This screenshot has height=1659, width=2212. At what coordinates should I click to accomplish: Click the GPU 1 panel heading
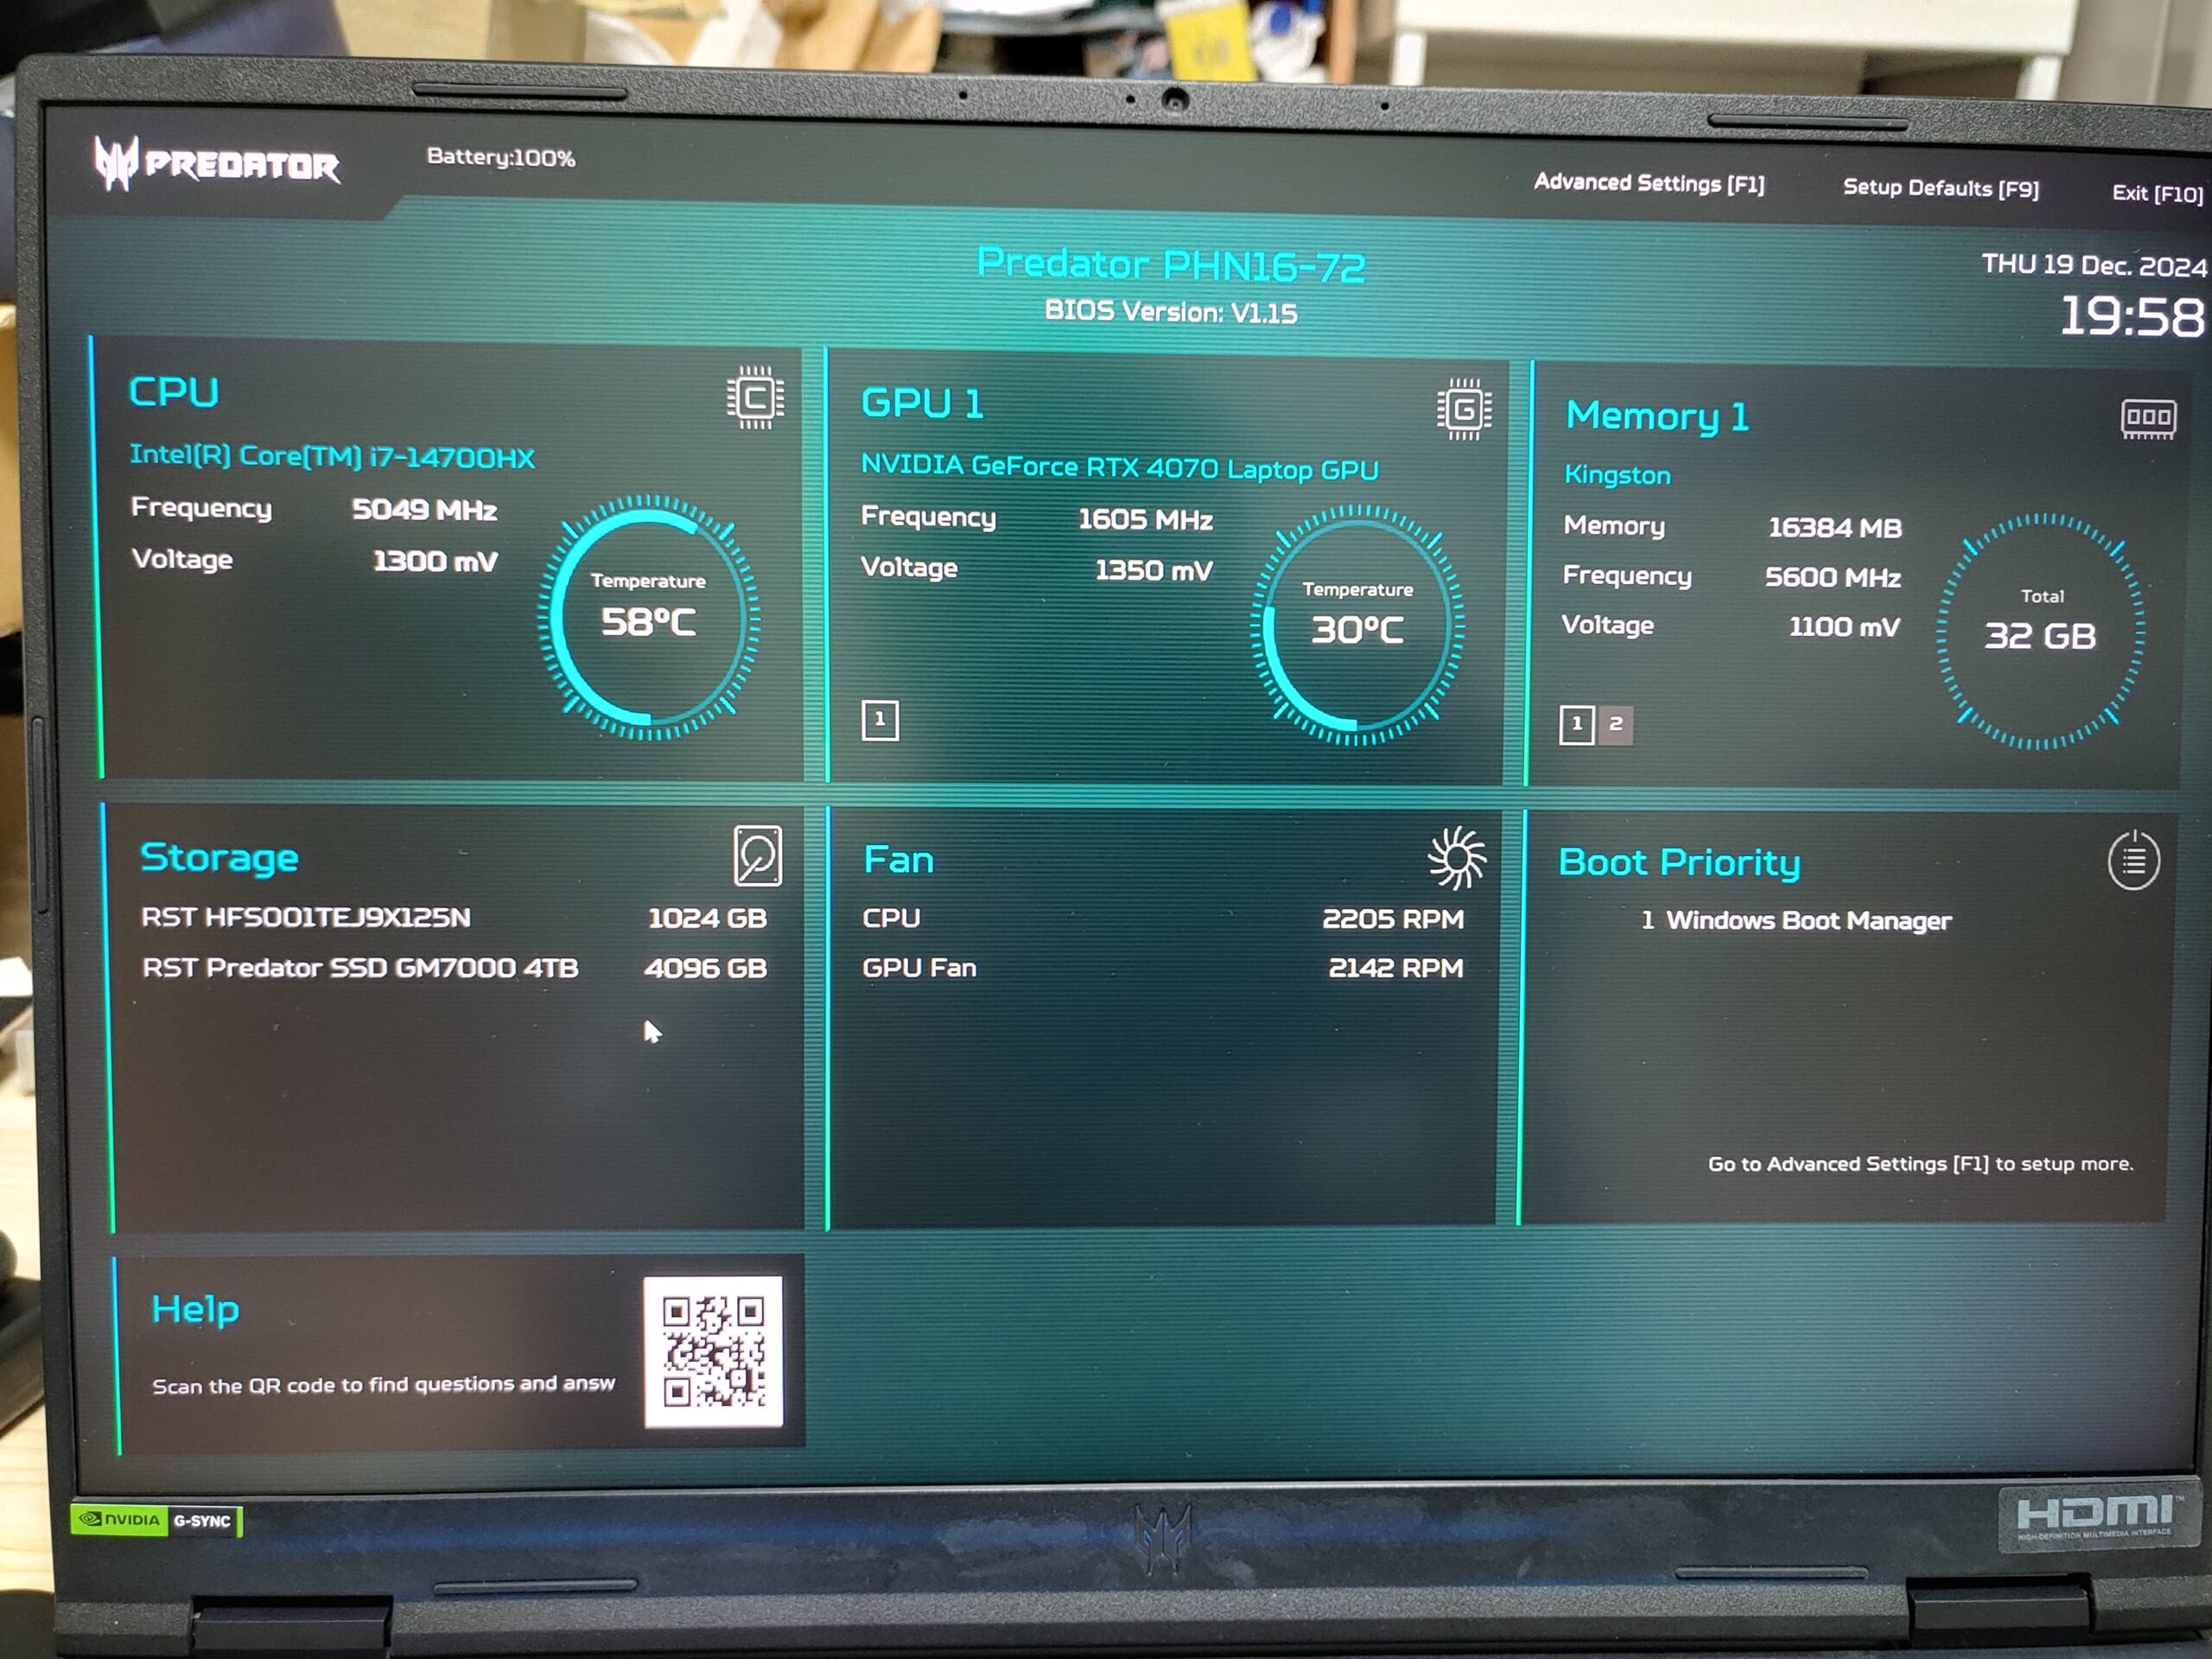click(x=923, y=403)
